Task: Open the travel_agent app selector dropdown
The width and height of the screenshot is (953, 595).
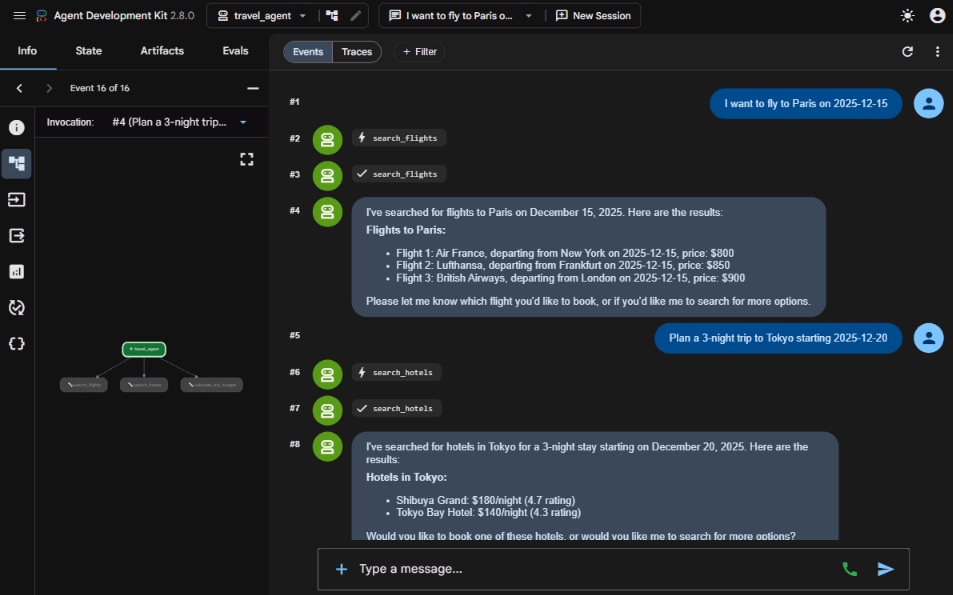Action: pyautogui.click(x=262, y=16)
